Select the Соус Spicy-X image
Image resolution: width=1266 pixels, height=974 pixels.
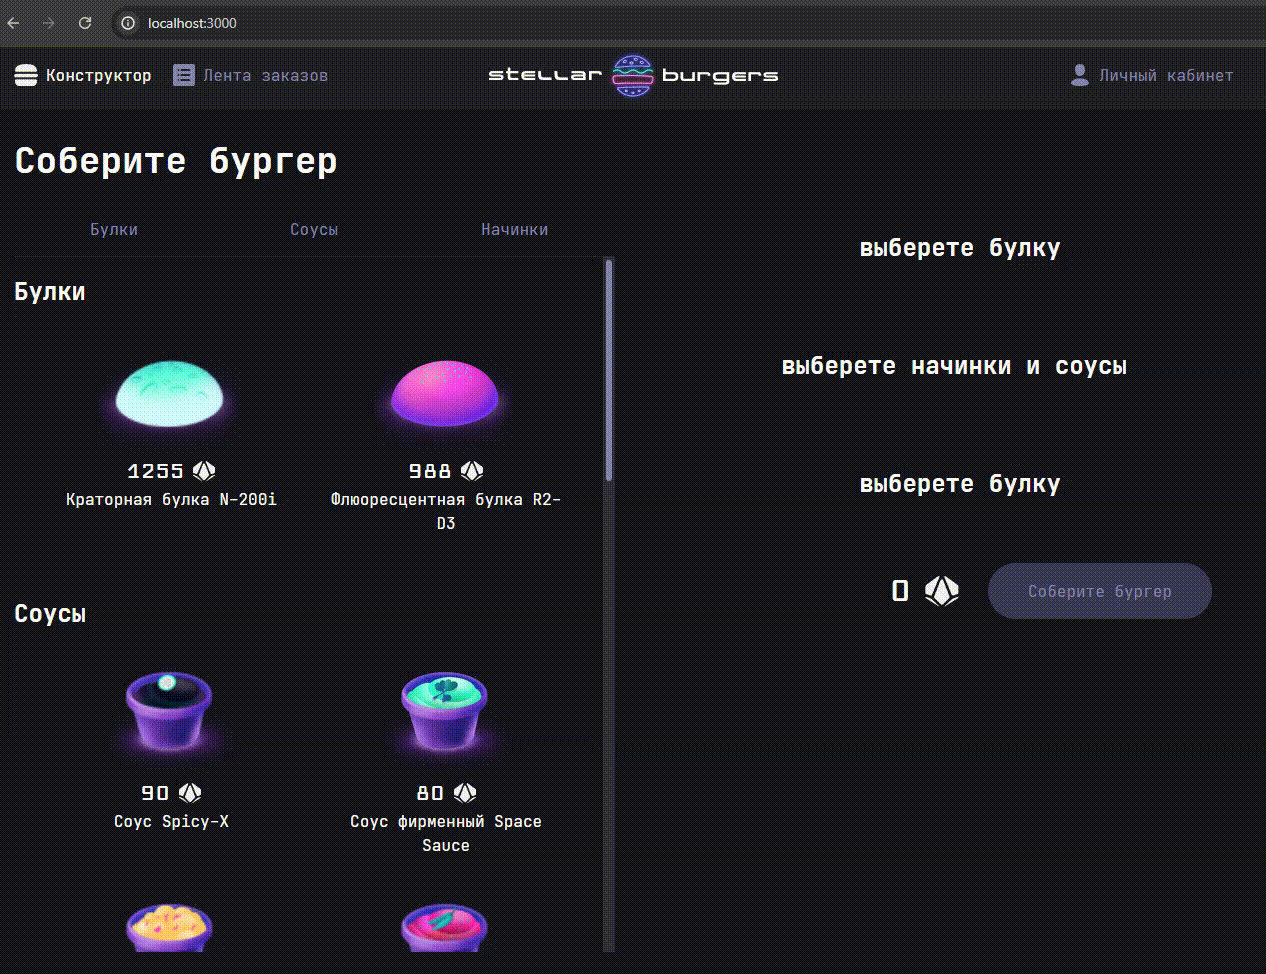pyautogui.click(x=170, y=712)
